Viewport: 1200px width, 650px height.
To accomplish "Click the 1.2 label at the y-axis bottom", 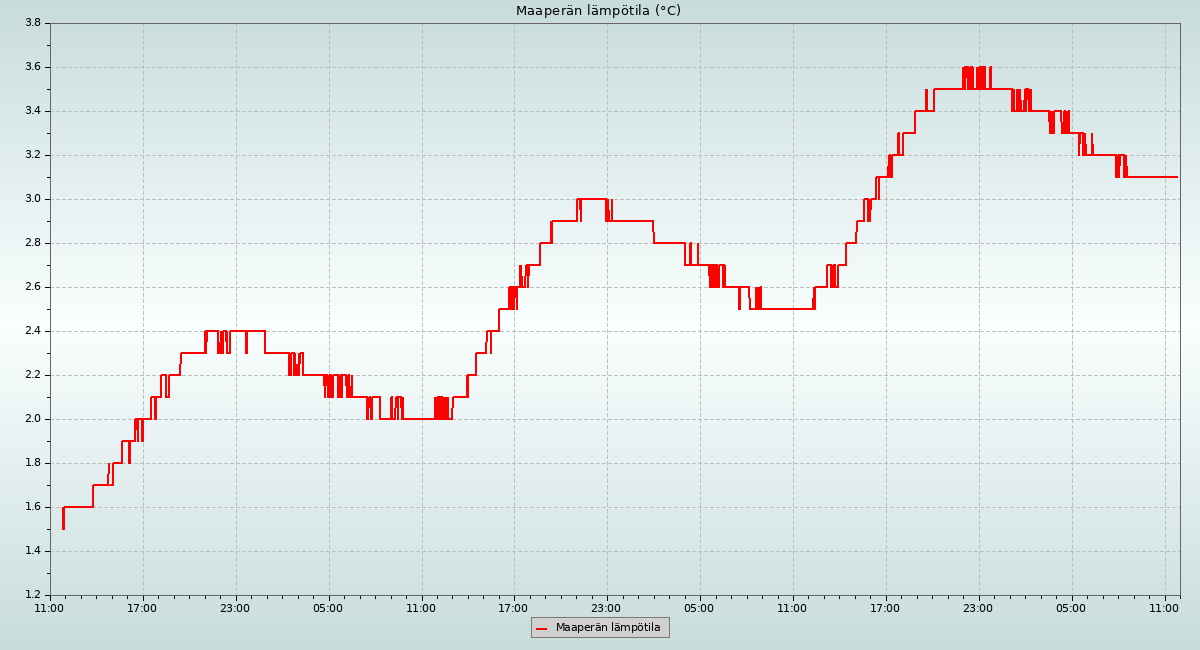I will 32,595.
